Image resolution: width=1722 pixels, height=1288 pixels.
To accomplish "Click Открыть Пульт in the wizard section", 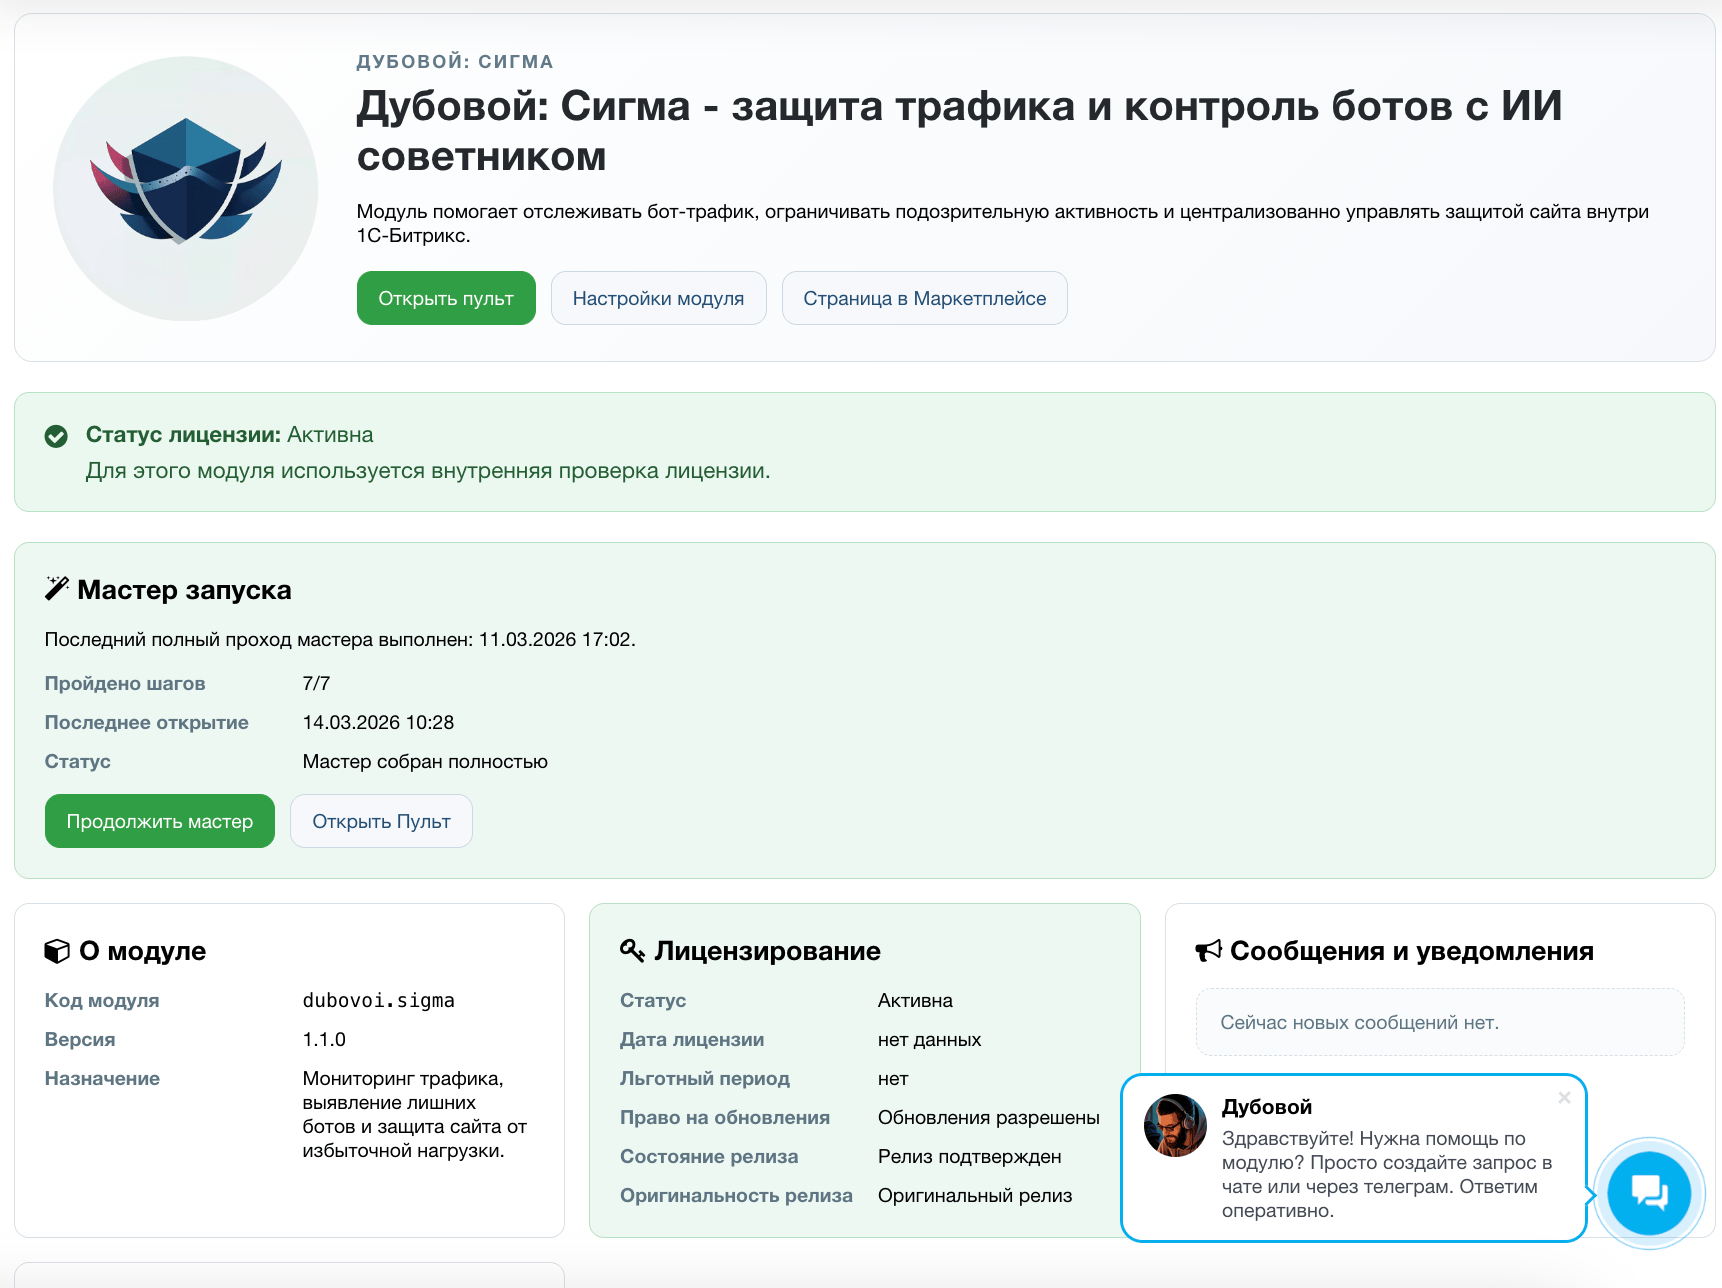I will pyautogui.click(x=381, y=821).
